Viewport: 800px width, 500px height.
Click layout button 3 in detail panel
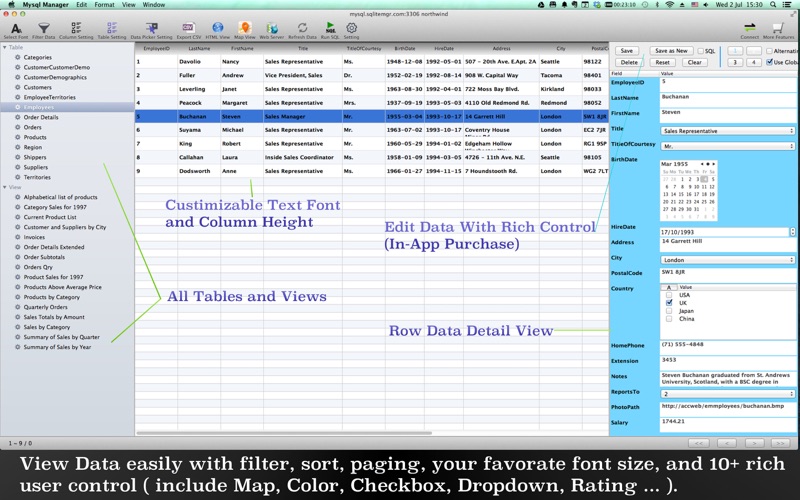point(735,62)
